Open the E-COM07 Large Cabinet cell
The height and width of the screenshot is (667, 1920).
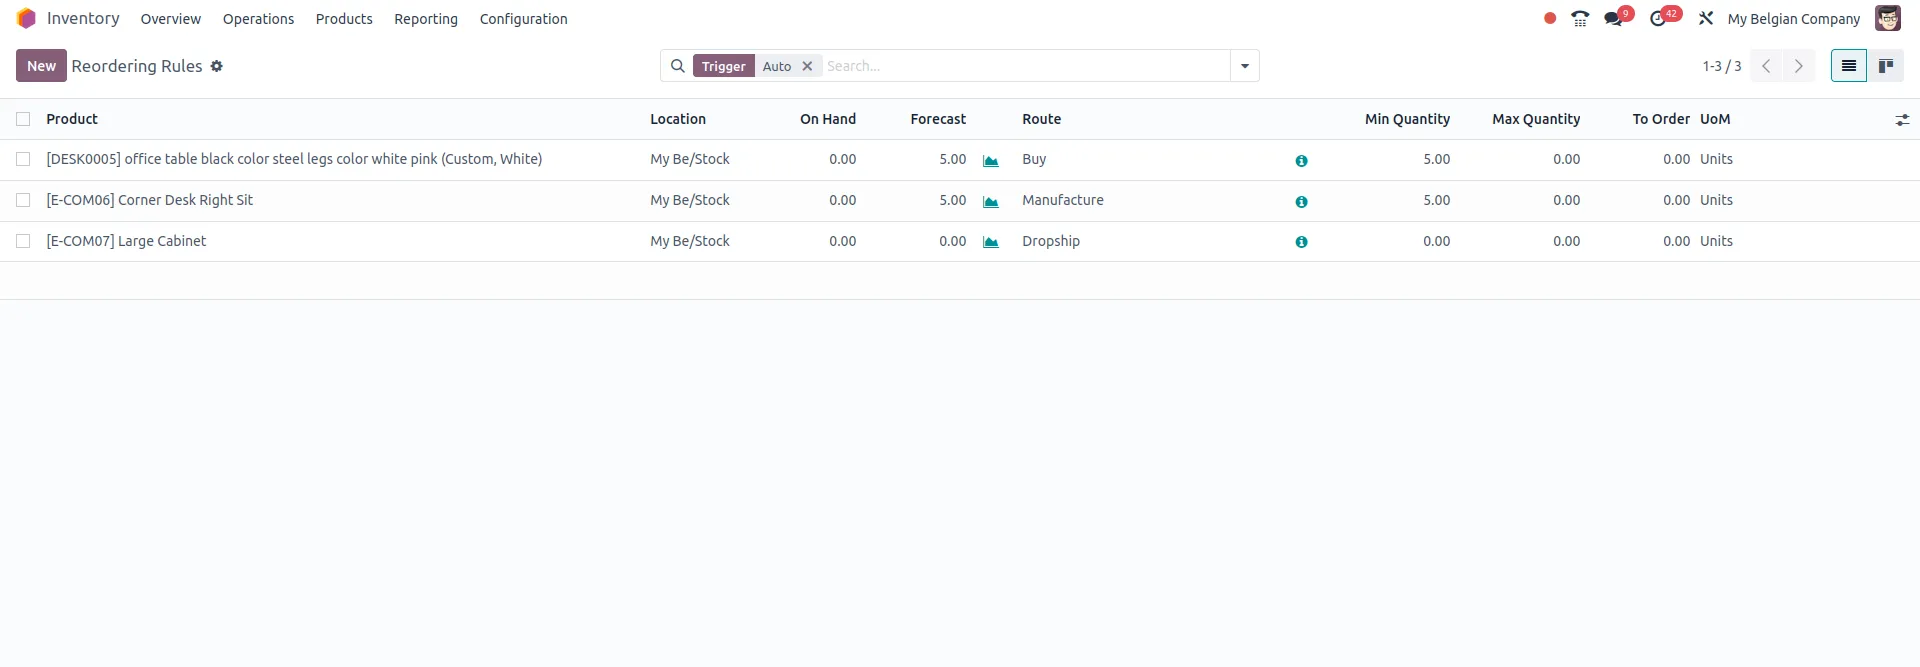pyautogui.click(x=126, y=241)
